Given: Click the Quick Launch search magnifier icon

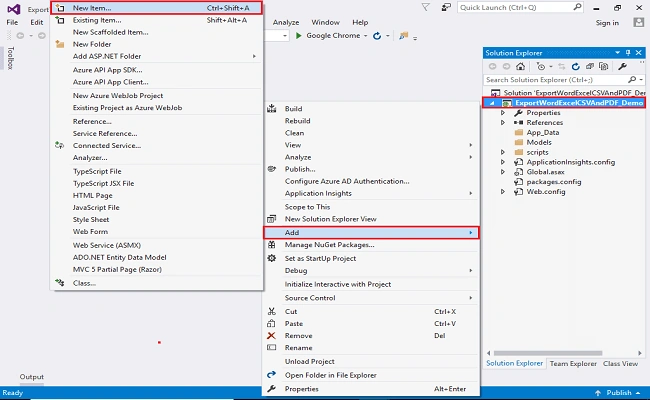Looking at the screenshot, I should point(577,7).
